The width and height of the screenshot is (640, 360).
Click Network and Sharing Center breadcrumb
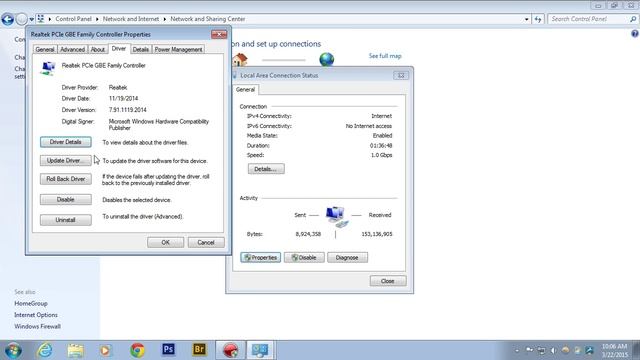click(208, 19)
